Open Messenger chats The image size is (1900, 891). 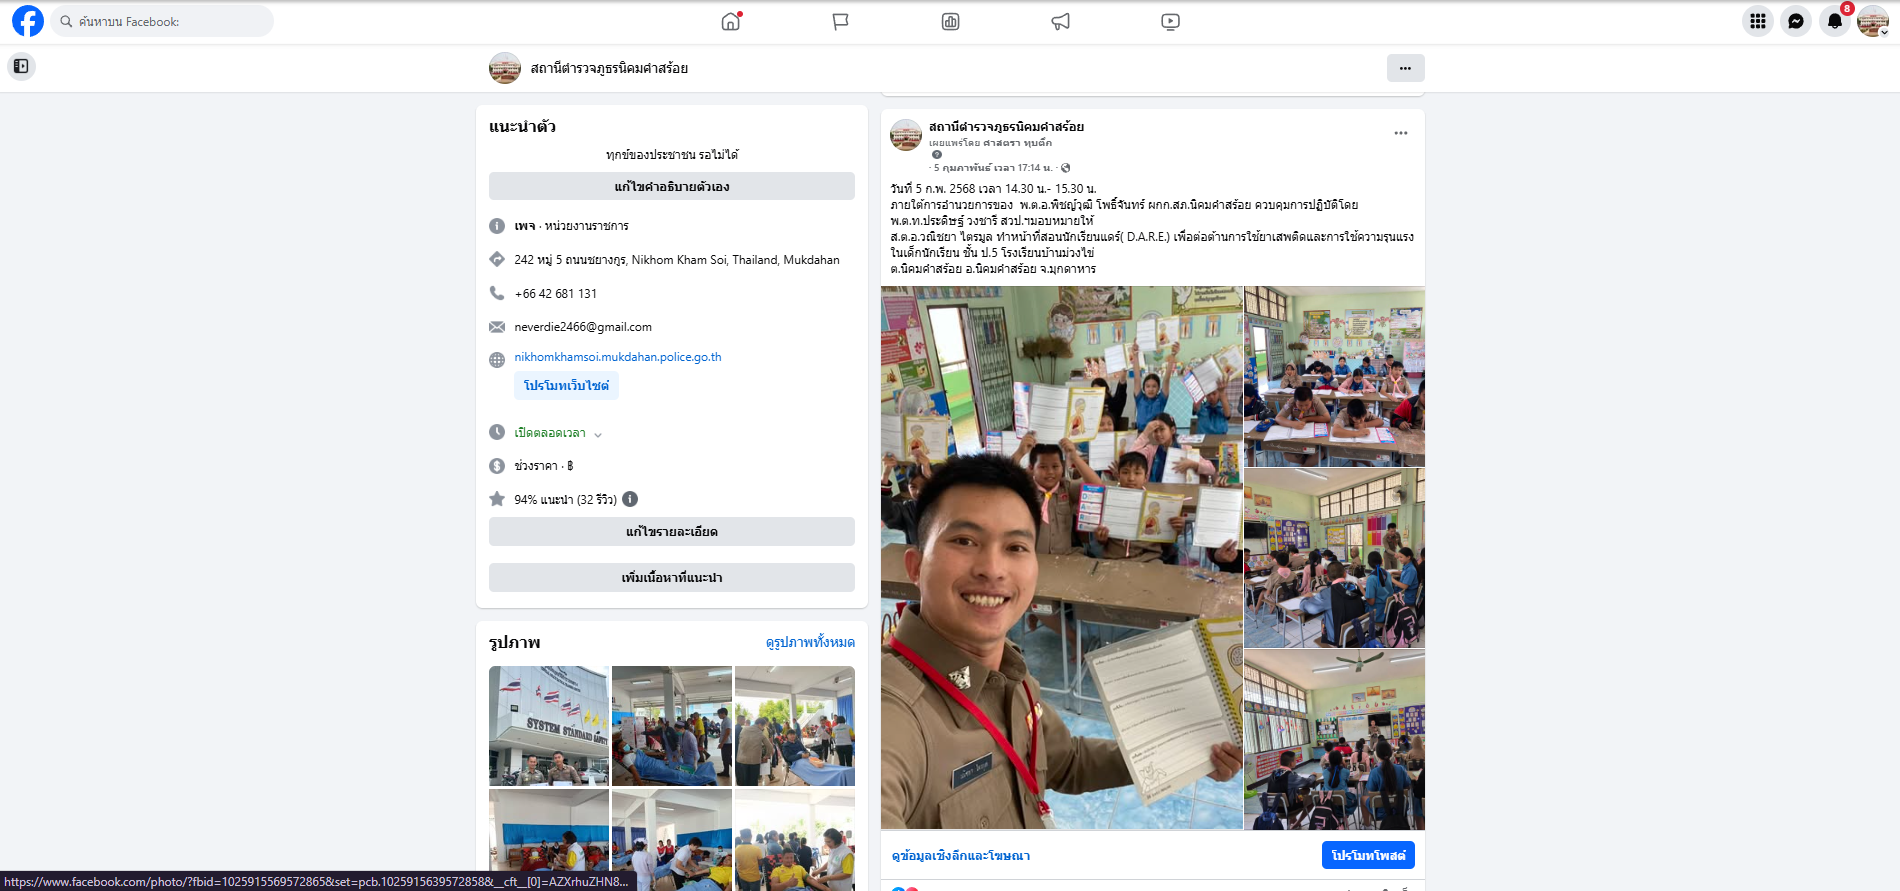point(1796,21)
